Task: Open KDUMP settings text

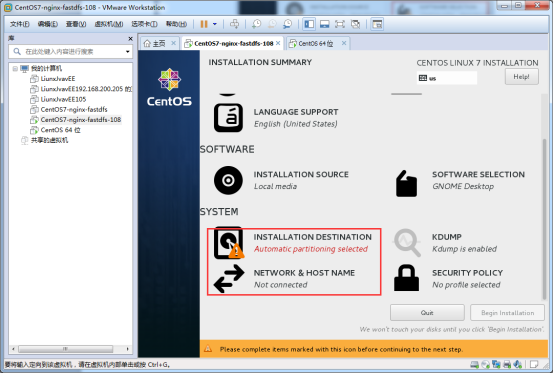Action: click(447, 237)
